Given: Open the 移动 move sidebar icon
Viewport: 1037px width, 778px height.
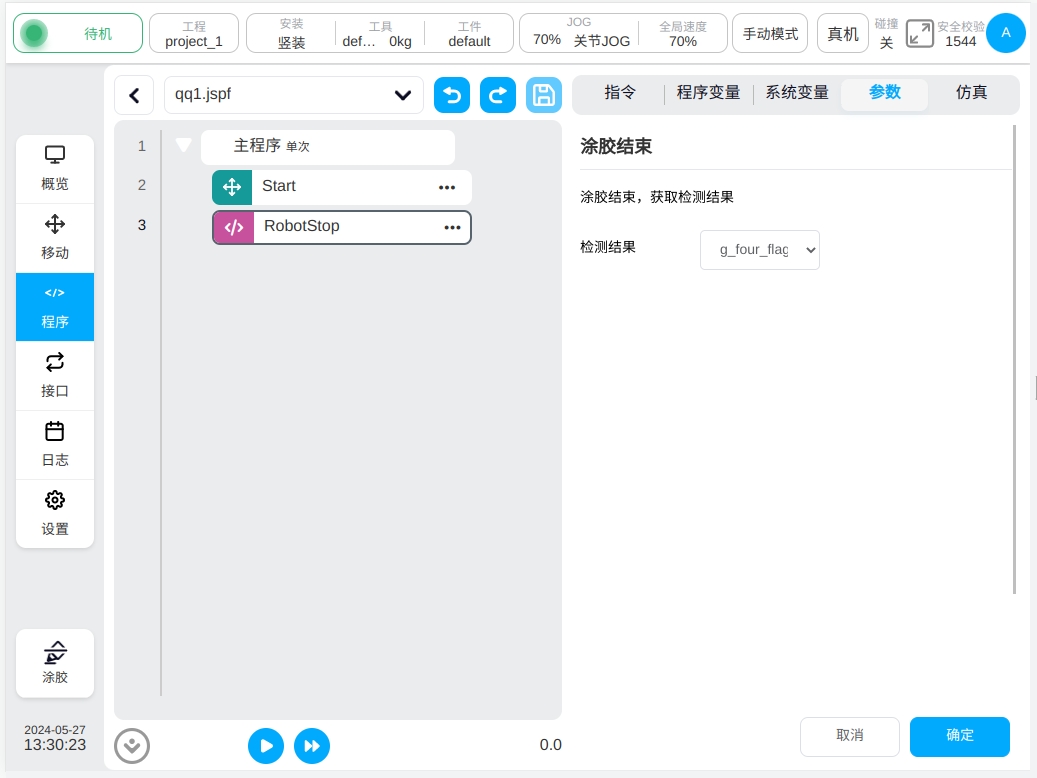Looking at the screenshot, I should pyautogui.click(x=55, y=237).
